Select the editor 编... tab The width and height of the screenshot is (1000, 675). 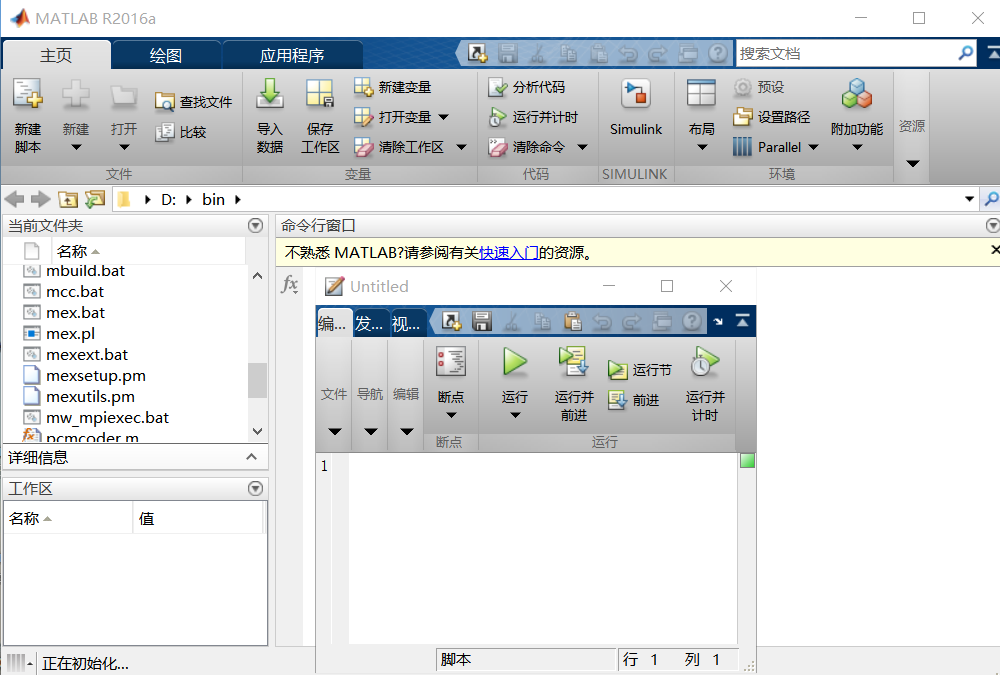333,323
